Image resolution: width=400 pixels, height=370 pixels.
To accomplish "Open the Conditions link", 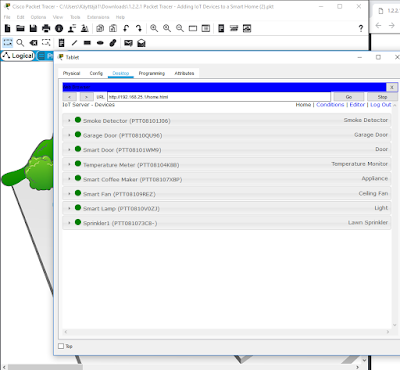I will [330, 105].
